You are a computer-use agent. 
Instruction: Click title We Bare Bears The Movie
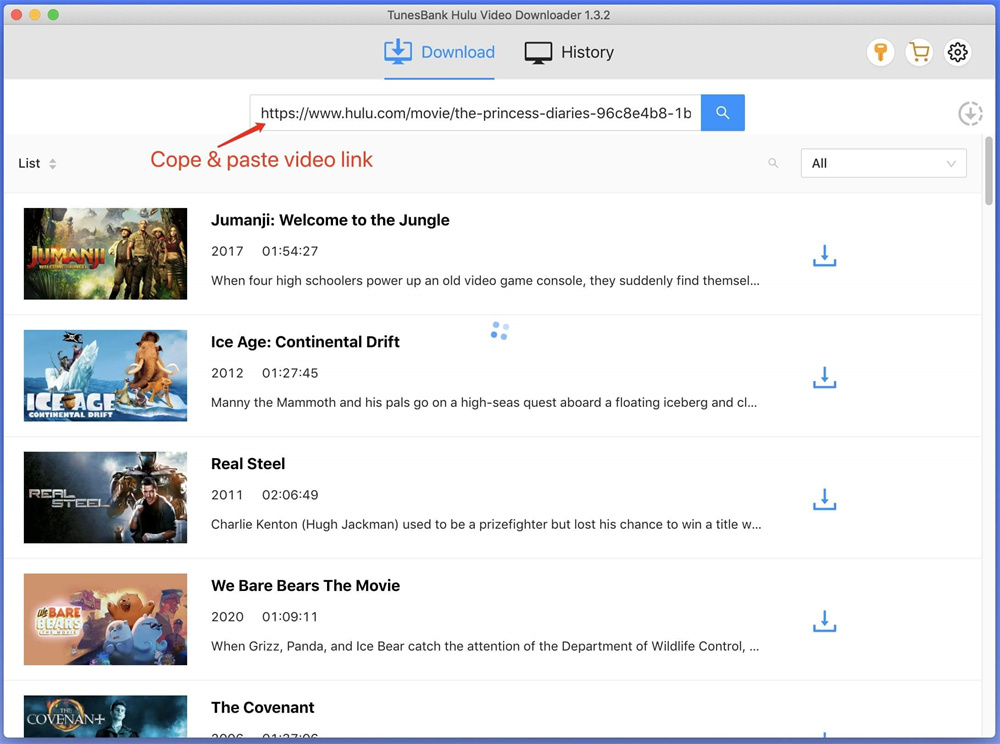click(x=305, y=585)
